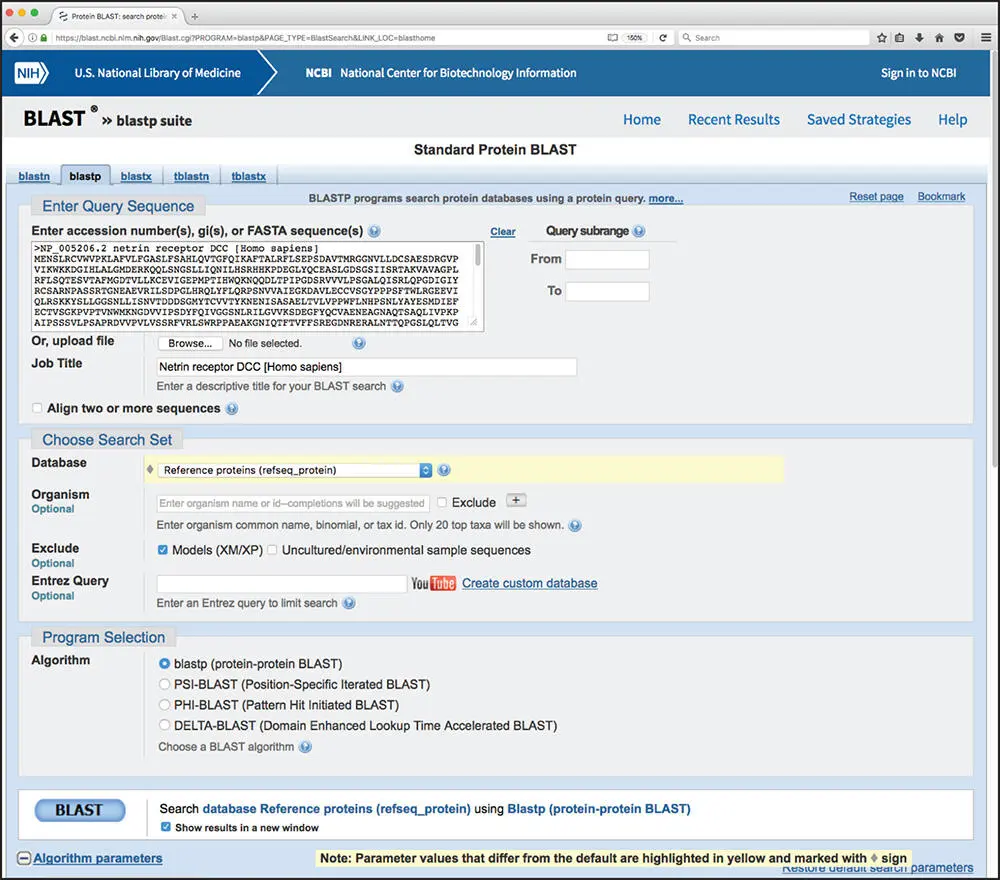Switch to the blastx tab

pos(136,177)
